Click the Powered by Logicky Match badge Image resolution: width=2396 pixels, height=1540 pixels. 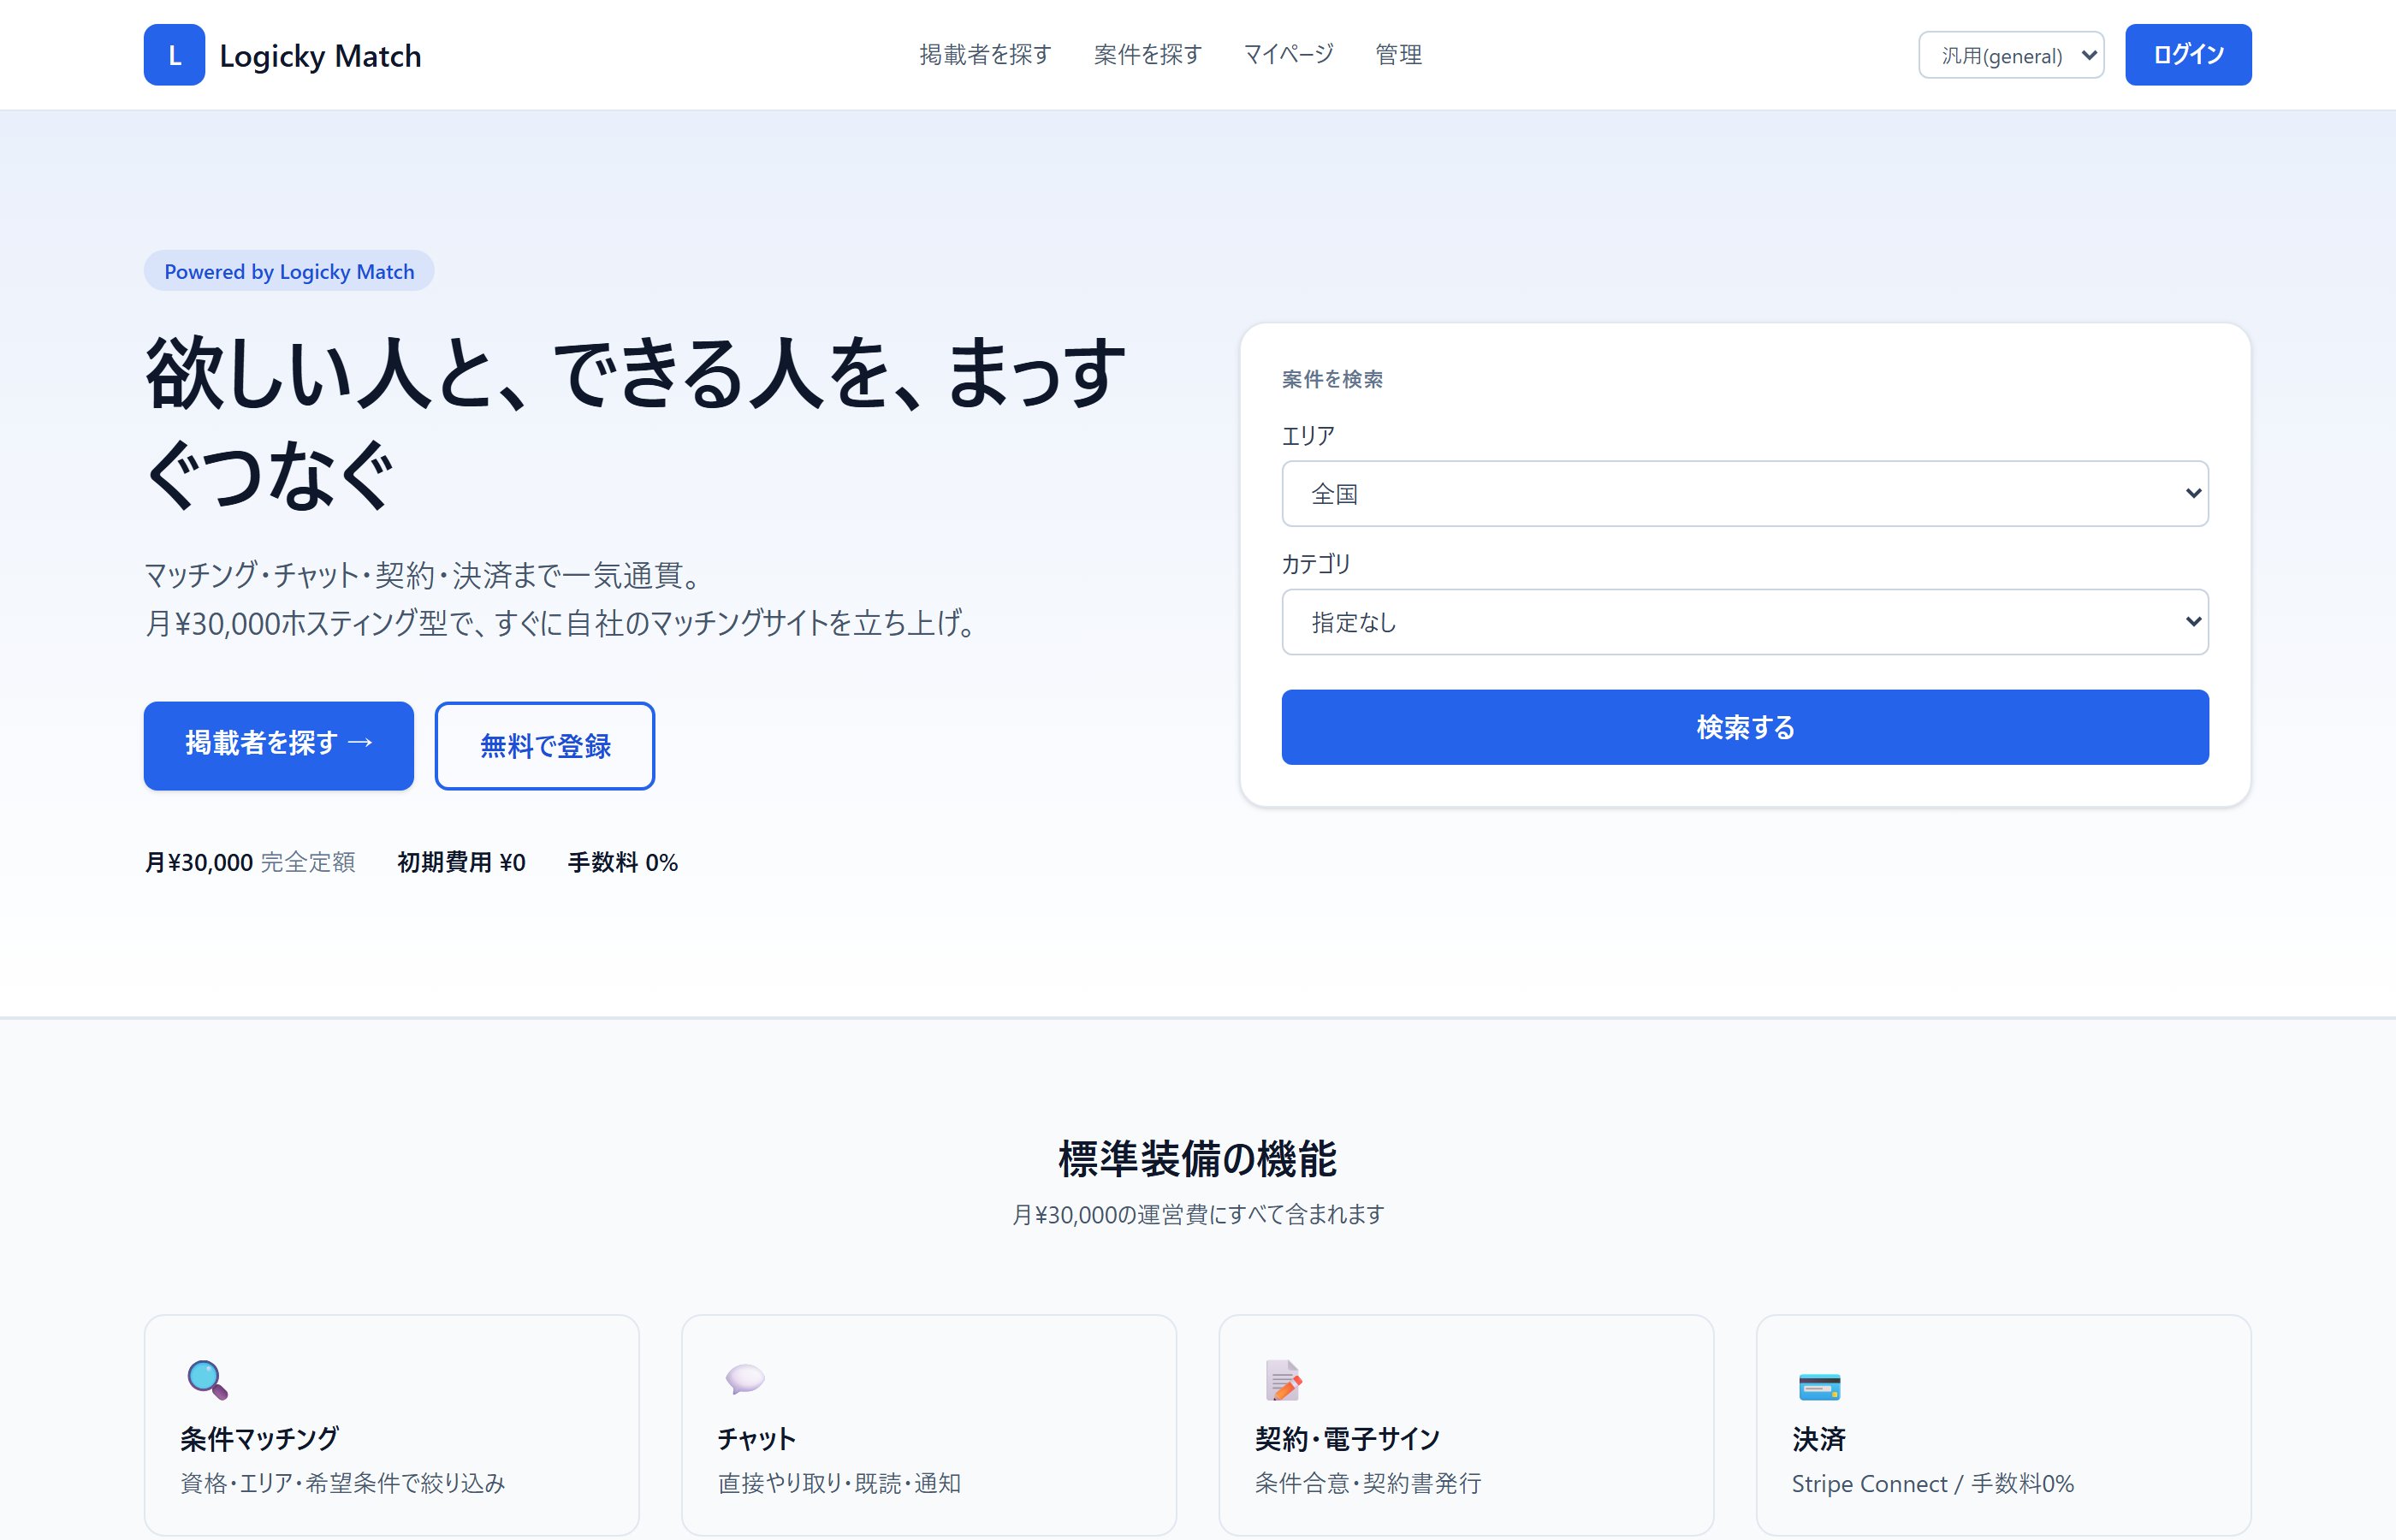point(289,271)
